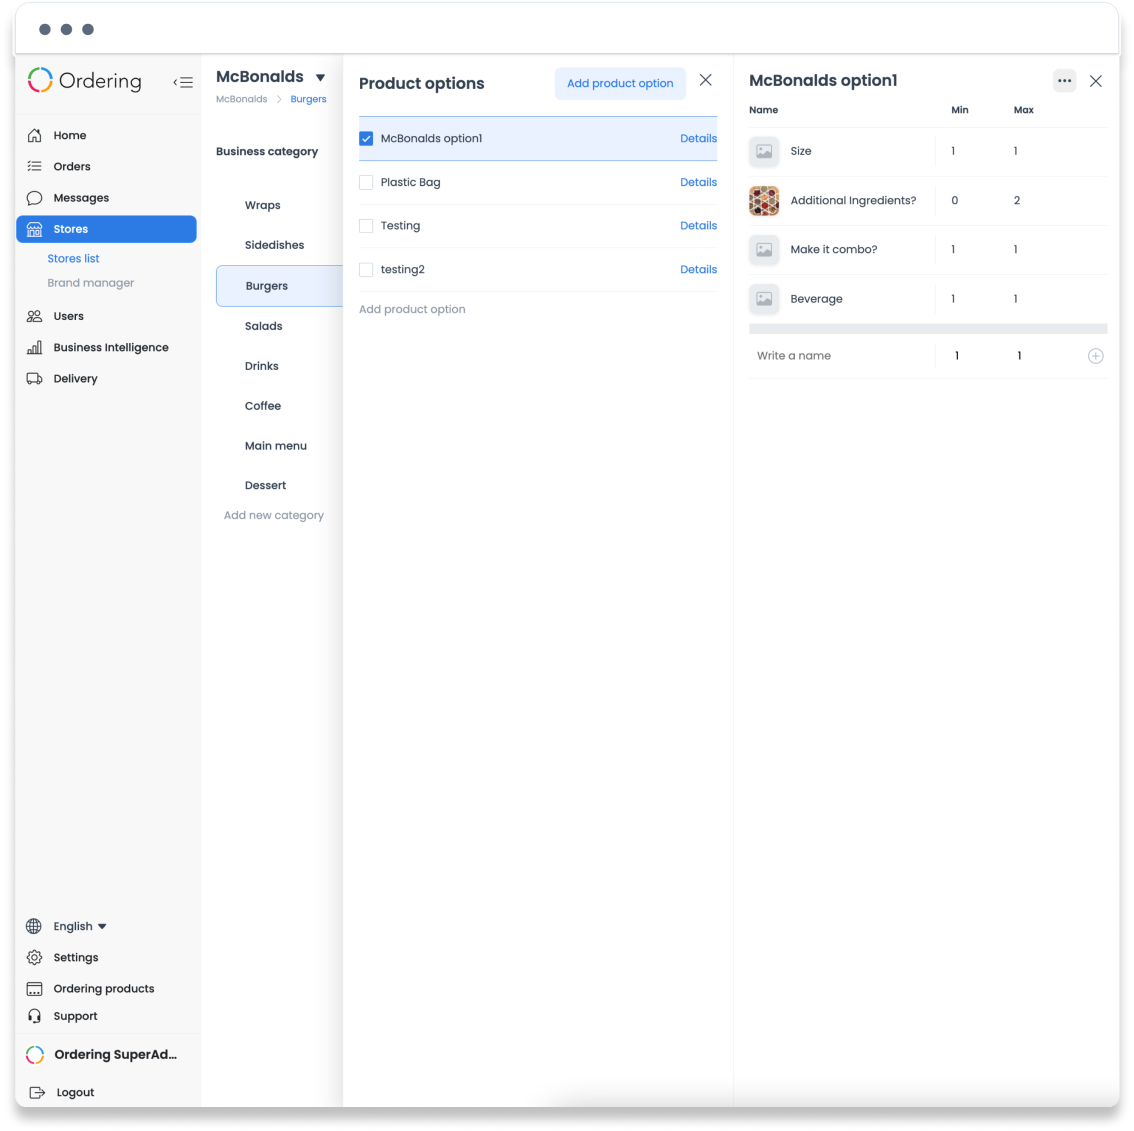Click the Business Intelligence chart icon
The image size is (1134, 1131).
(x=34, y=347)
